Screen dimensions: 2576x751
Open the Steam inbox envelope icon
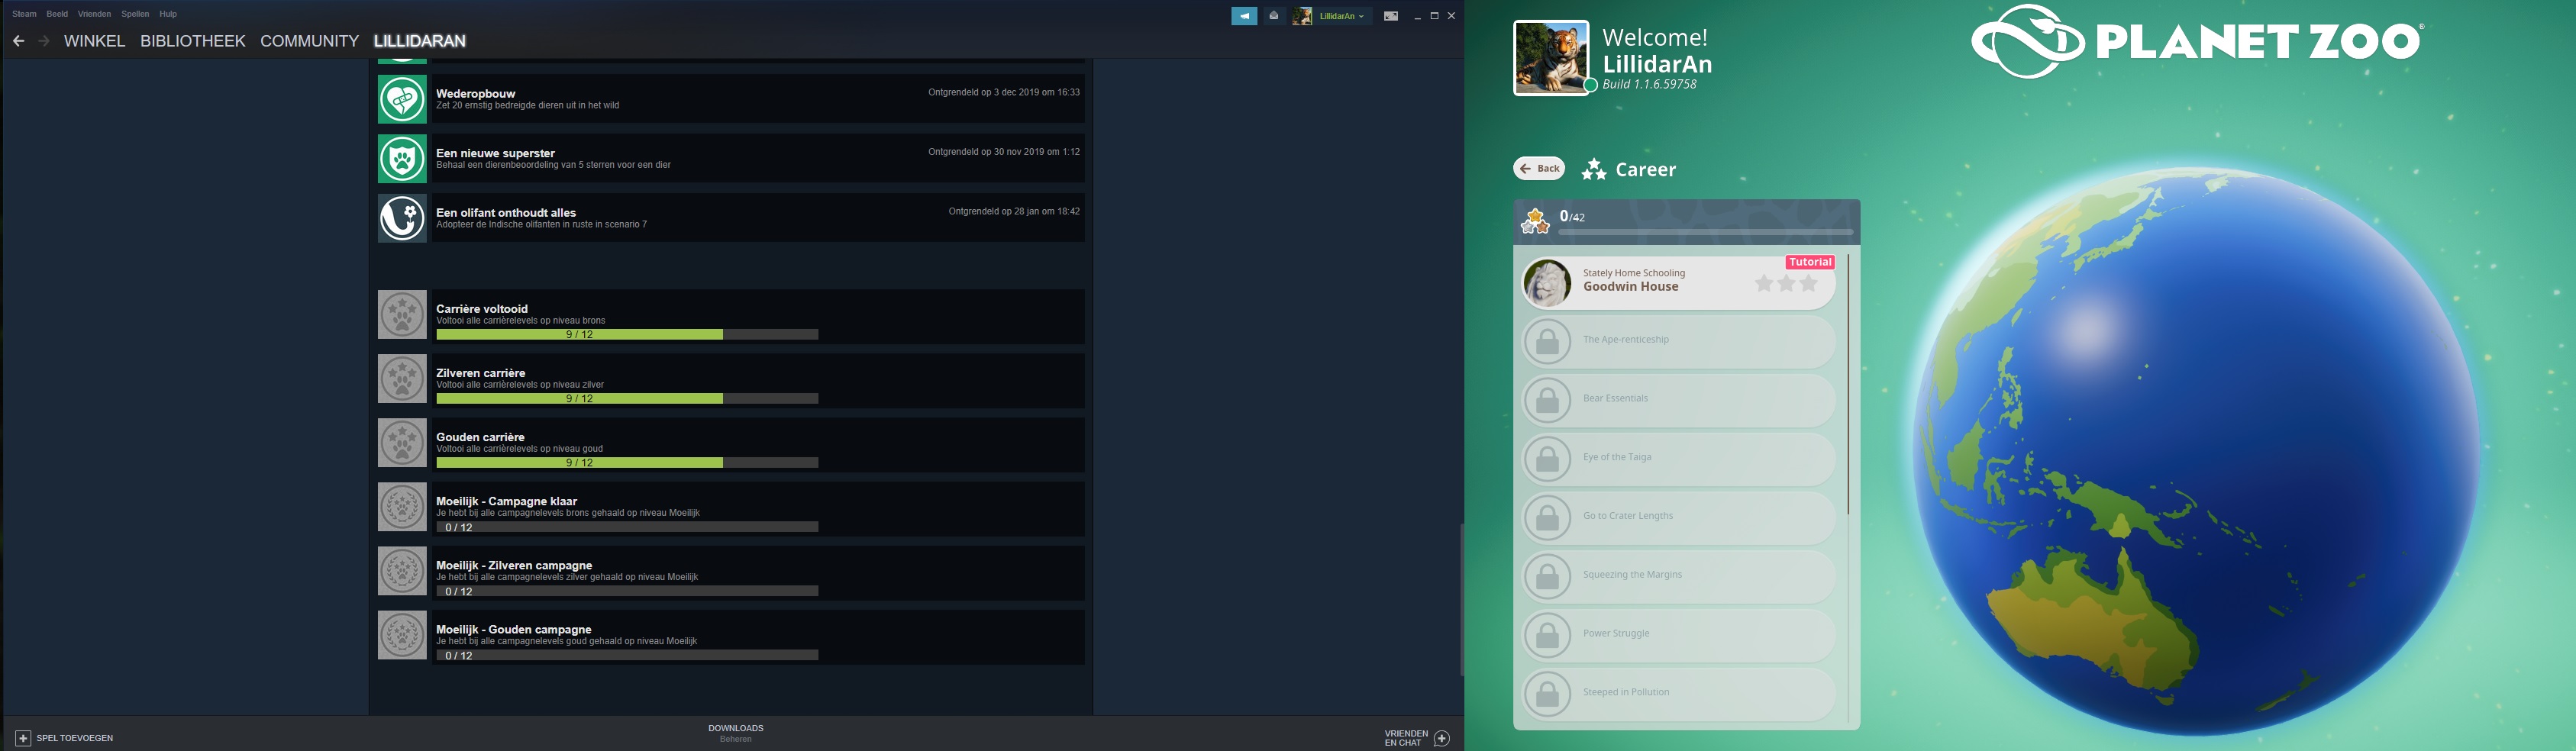(x=1274, y=16)
